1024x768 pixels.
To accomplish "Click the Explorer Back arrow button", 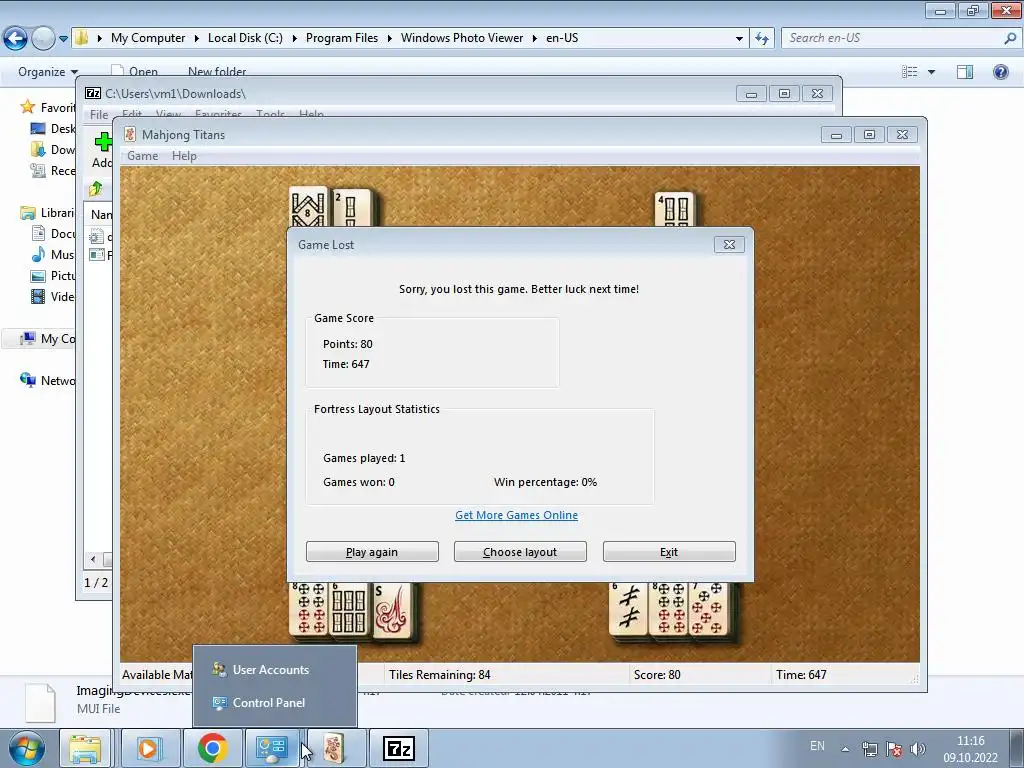I will coord(16,39).
